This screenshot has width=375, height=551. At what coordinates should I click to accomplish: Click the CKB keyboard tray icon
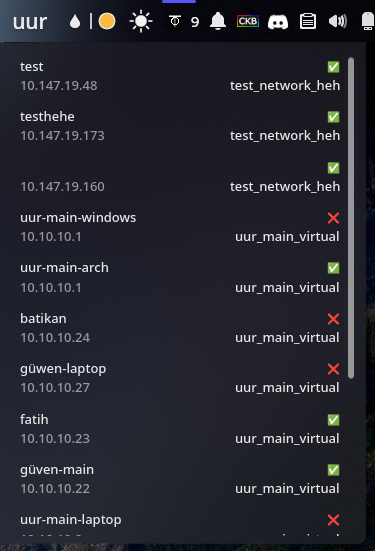[248, 21]
